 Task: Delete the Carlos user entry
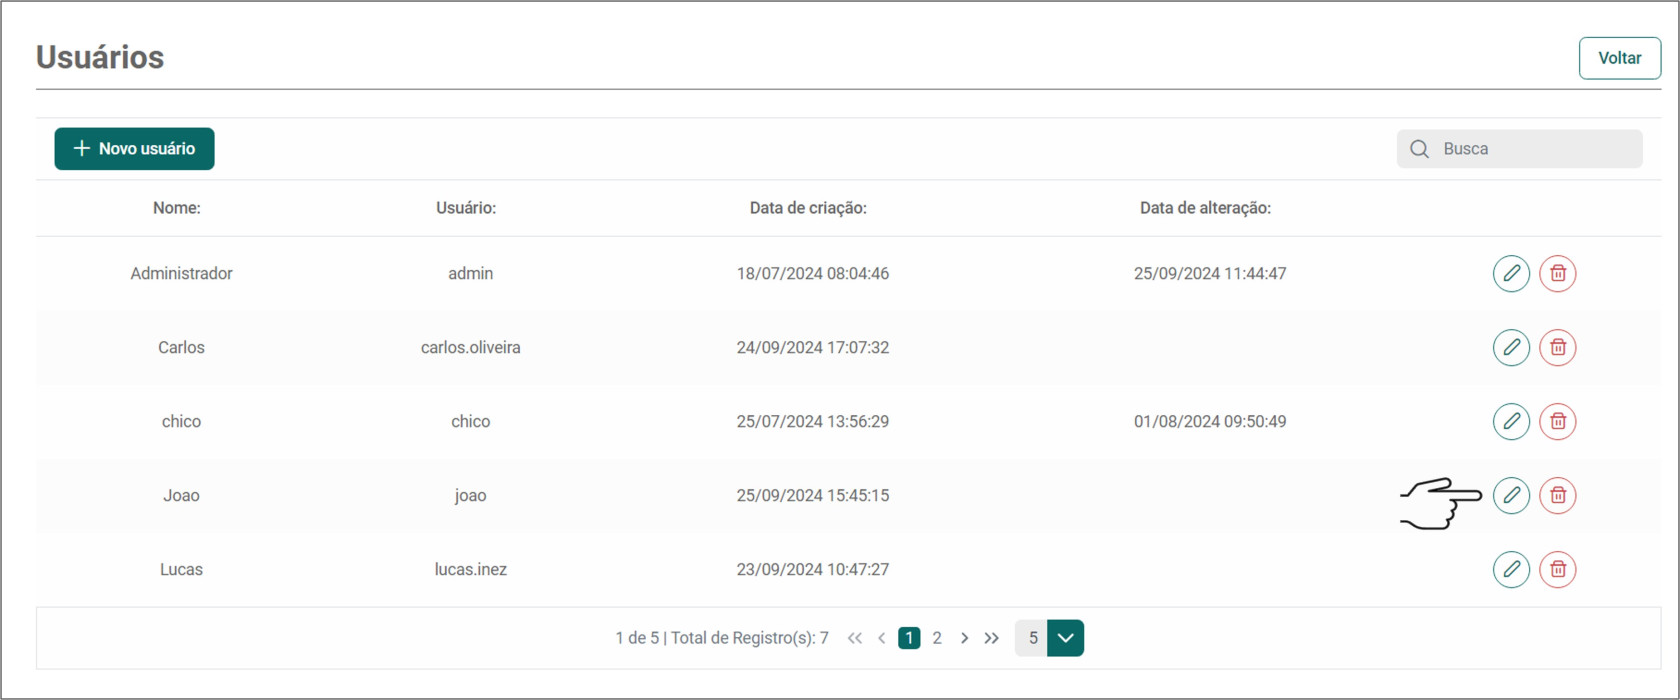[x=1557, y=347]
